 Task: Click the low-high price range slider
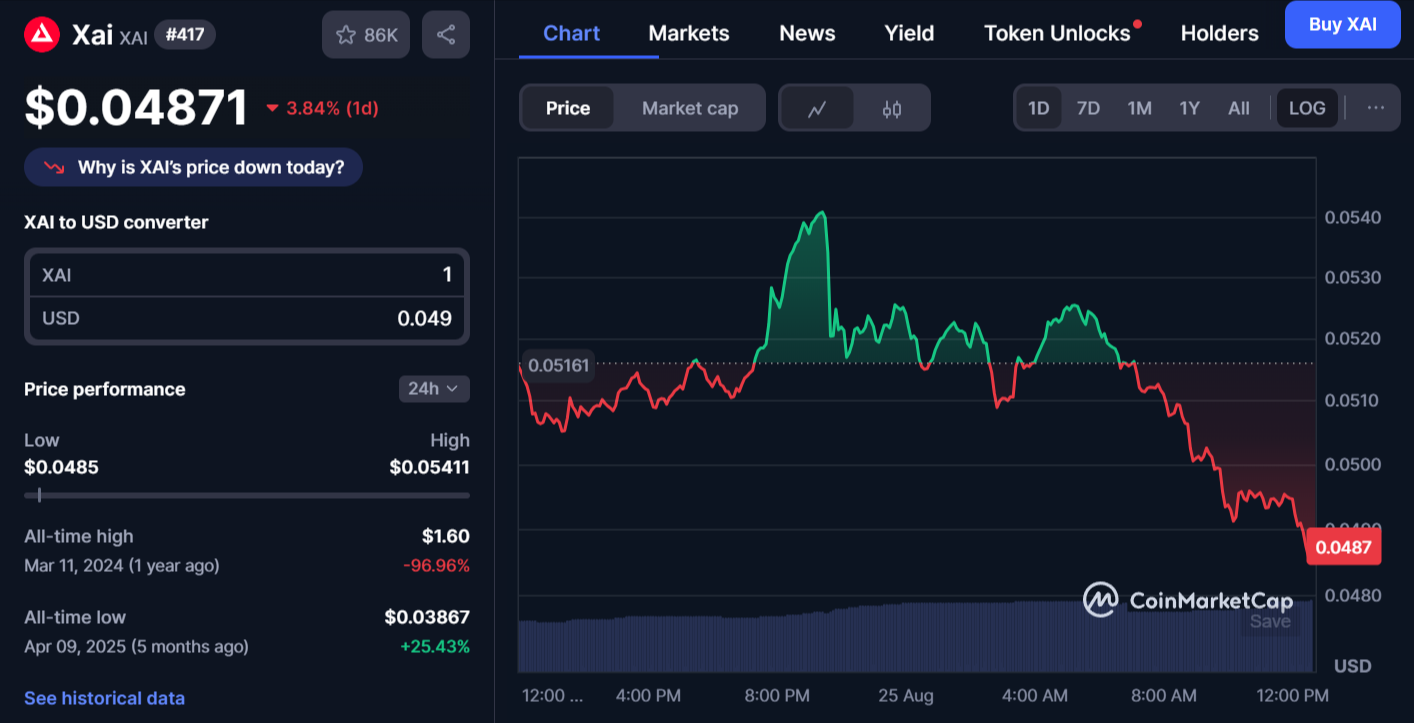(x=247, y=495)
